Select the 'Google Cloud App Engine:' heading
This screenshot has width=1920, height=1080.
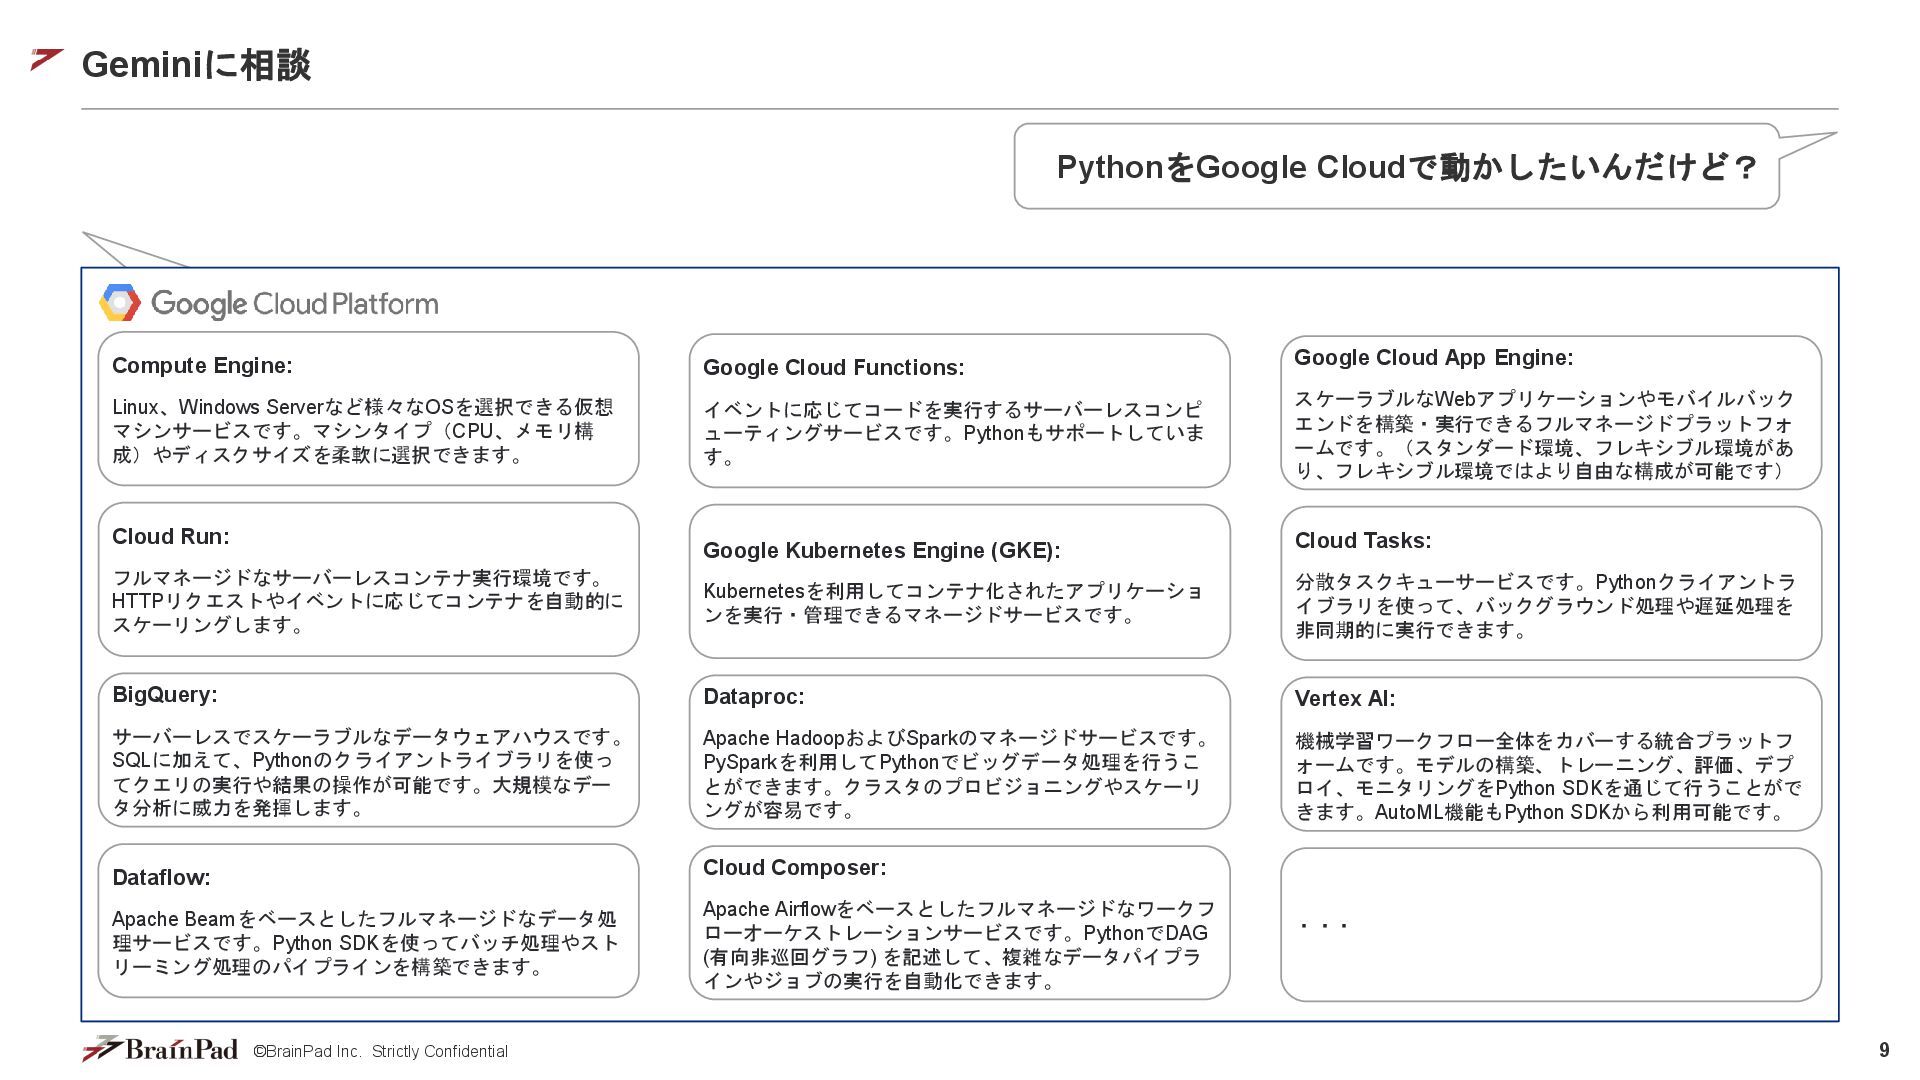click(x=1433, y=358)
